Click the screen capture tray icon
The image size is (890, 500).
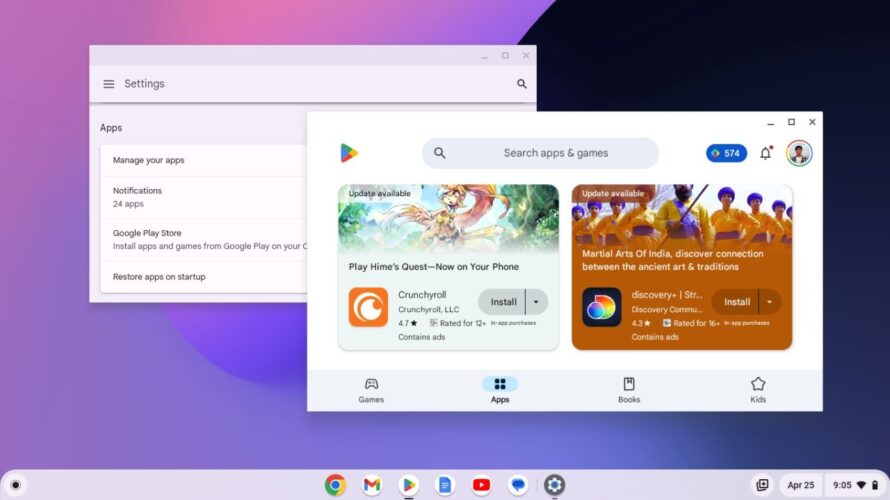[762, 485]
